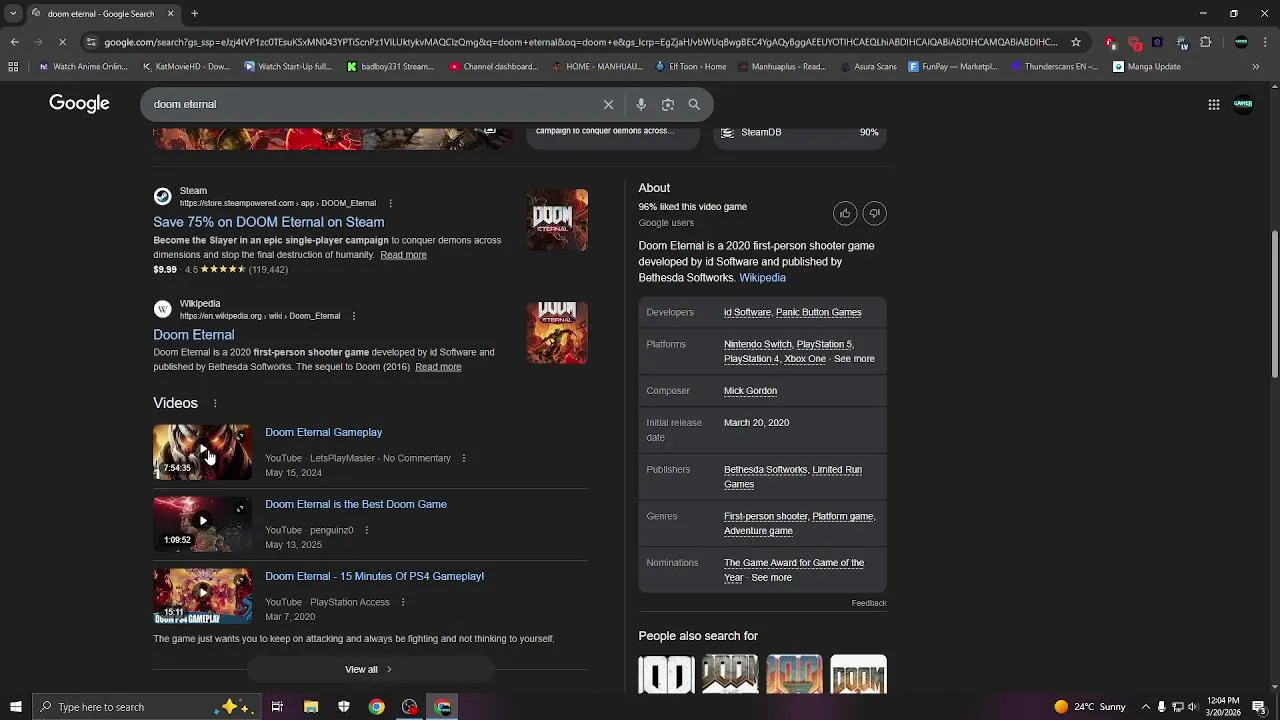Open the Google account avatar

coord(1243,103)
